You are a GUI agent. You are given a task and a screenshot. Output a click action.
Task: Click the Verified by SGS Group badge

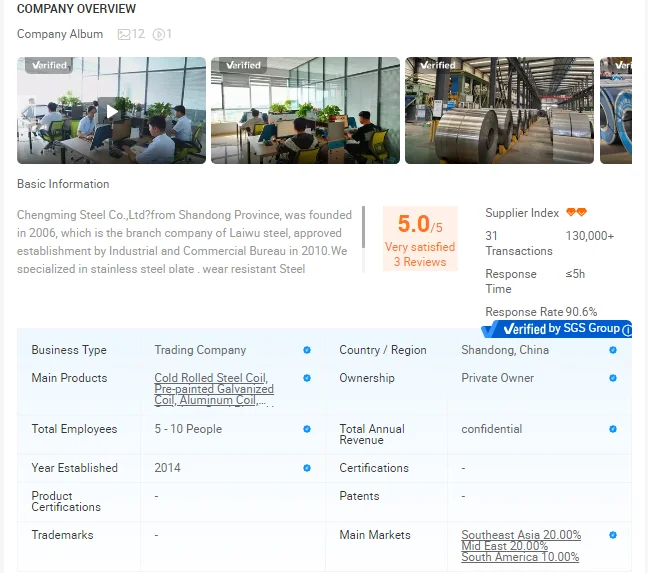[556, 329]
